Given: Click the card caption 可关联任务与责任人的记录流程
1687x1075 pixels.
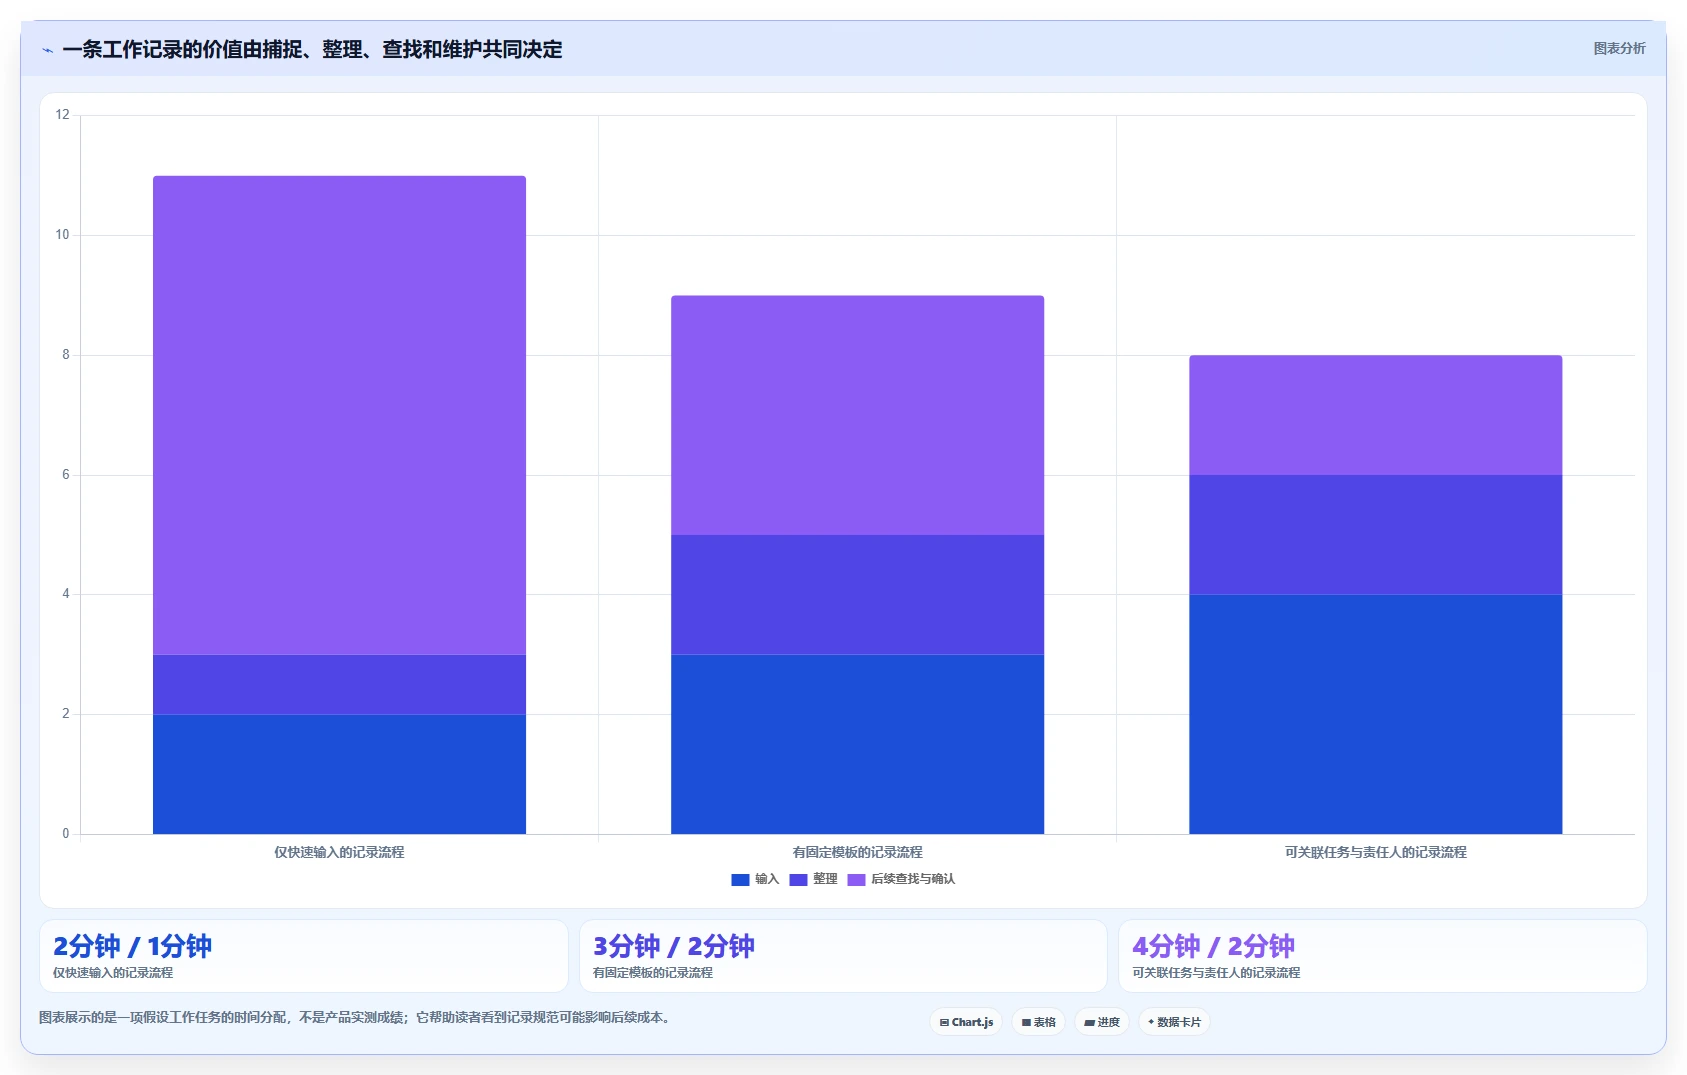Looking at the screenshot, I should [x=1216, y=973].
